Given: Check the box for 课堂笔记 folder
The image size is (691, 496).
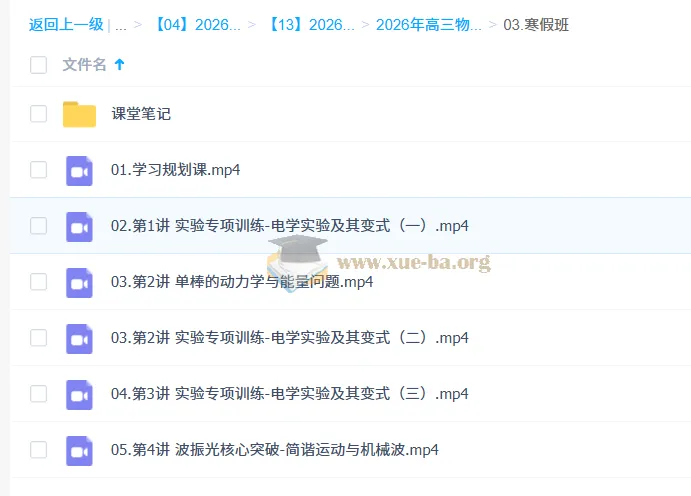Looking at the screenshot, I should tap(39, 114).
